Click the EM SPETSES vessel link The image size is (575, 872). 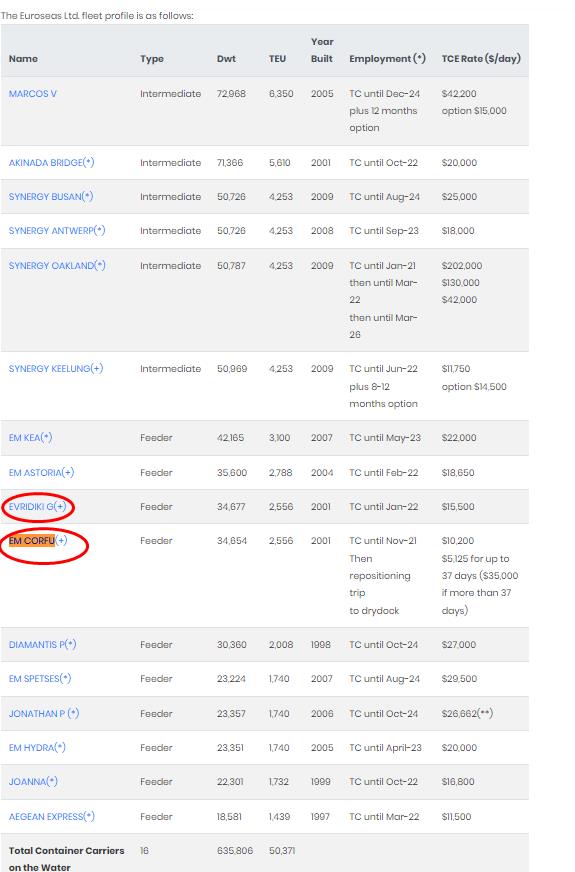point(39,678)
